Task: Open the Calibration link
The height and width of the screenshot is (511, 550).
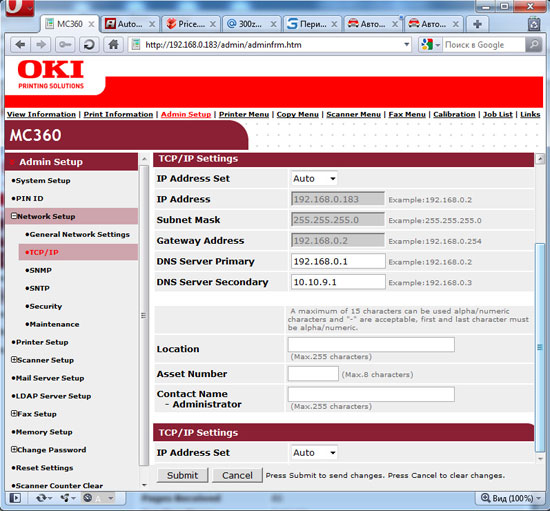Action: tap(454, 114)
